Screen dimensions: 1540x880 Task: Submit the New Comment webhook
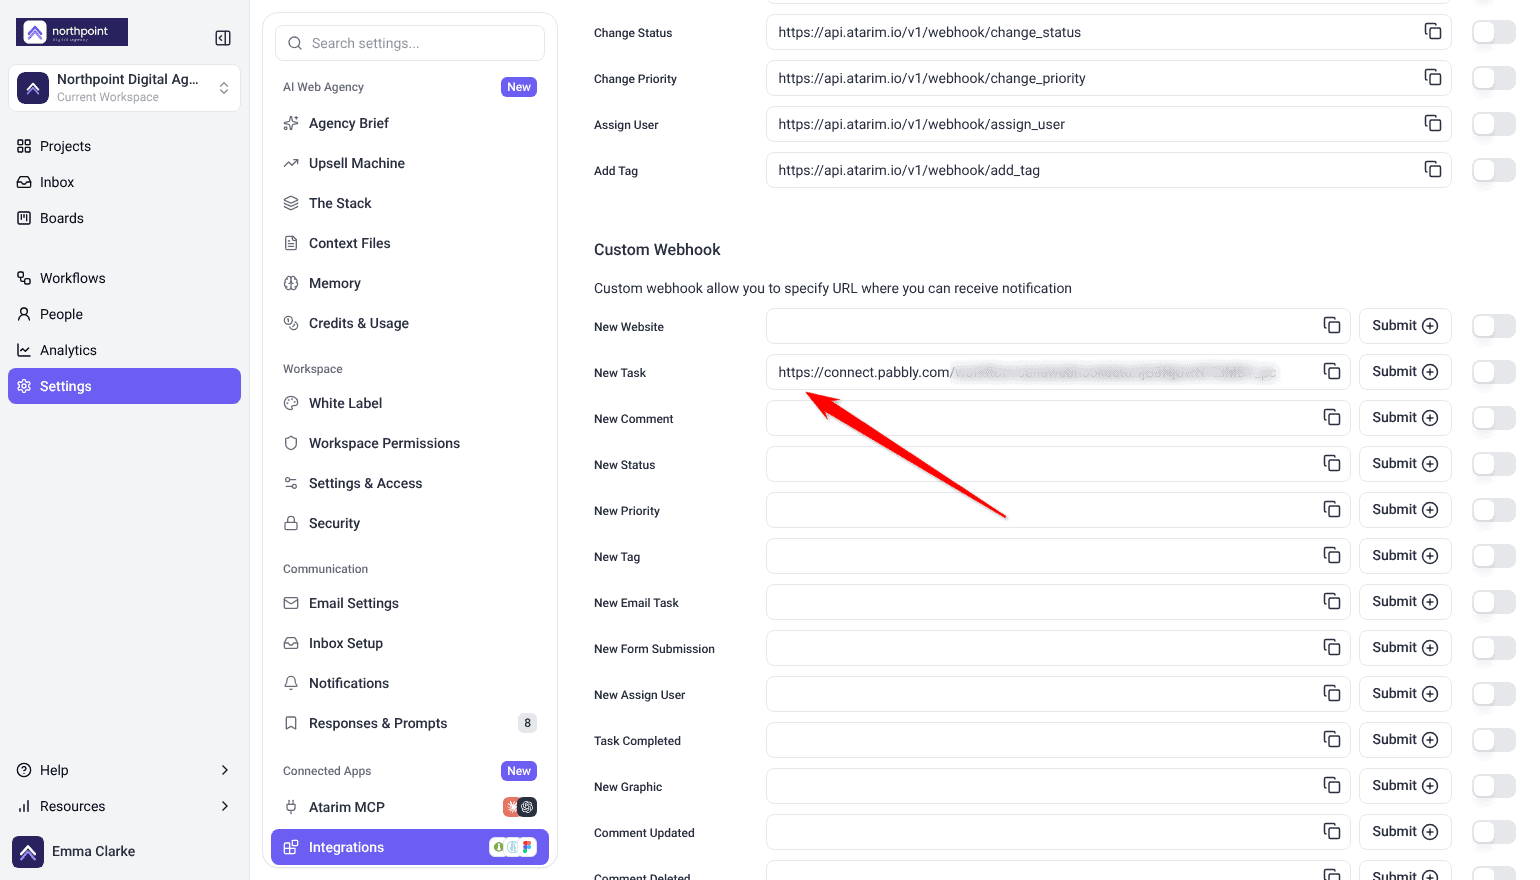click(x=1405, y=418)
